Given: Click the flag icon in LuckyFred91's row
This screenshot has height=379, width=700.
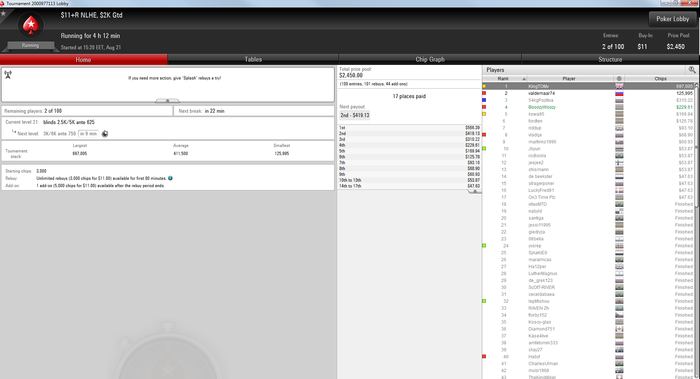Looking at the screenshot, I should pyautogui.click(x=619, y=190).
